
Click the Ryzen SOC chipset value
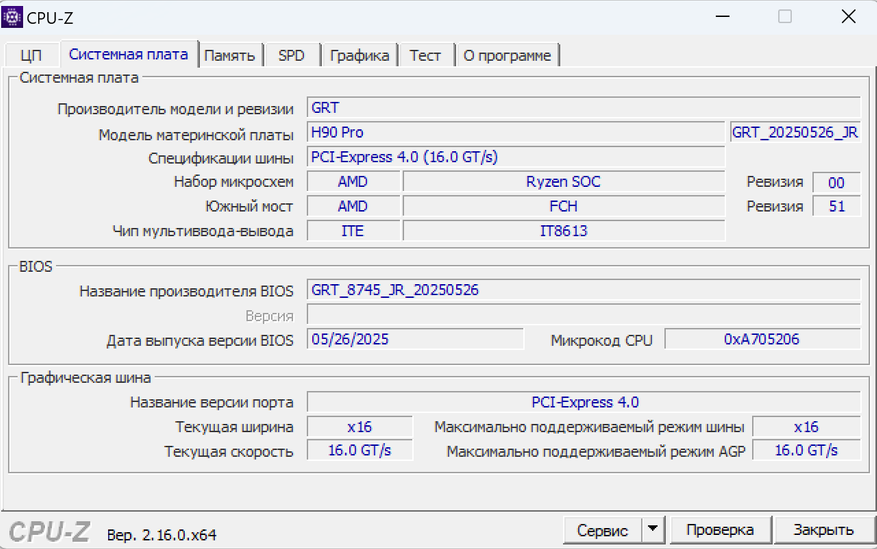click(x=564, y=182)
